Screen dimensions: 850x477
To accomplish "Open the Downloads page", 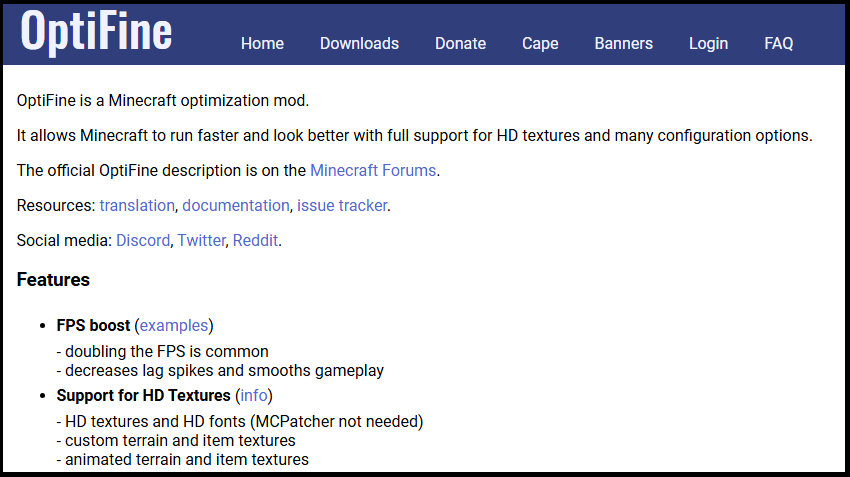I will (359, 44).
